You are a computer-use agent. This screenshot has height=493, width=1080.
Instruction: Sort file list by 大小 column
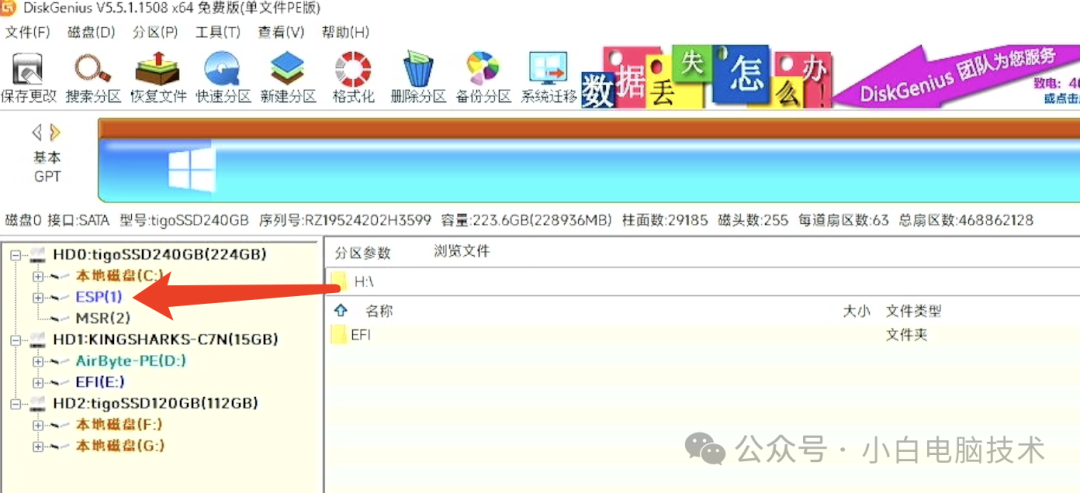(x=857, y=311)
